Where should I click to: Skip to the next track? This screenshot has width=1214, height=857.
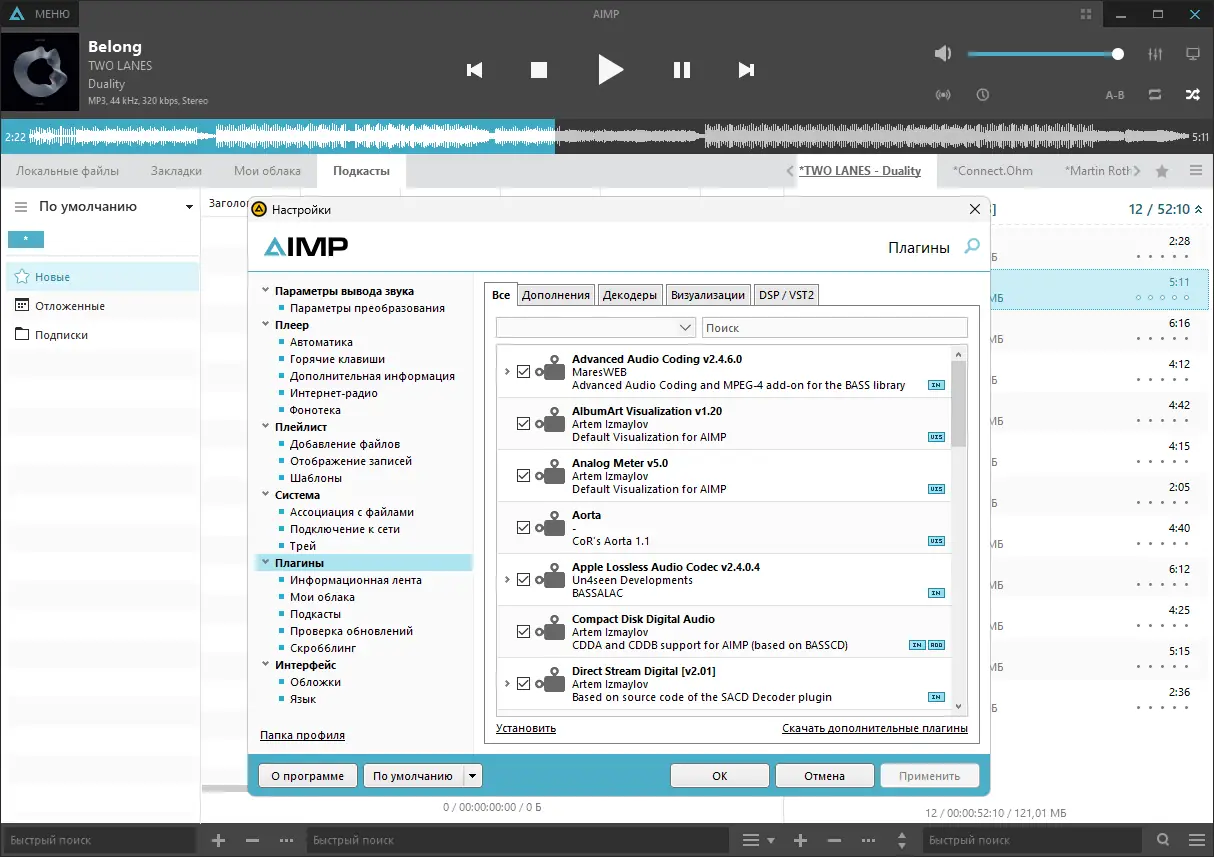(746, 70)
